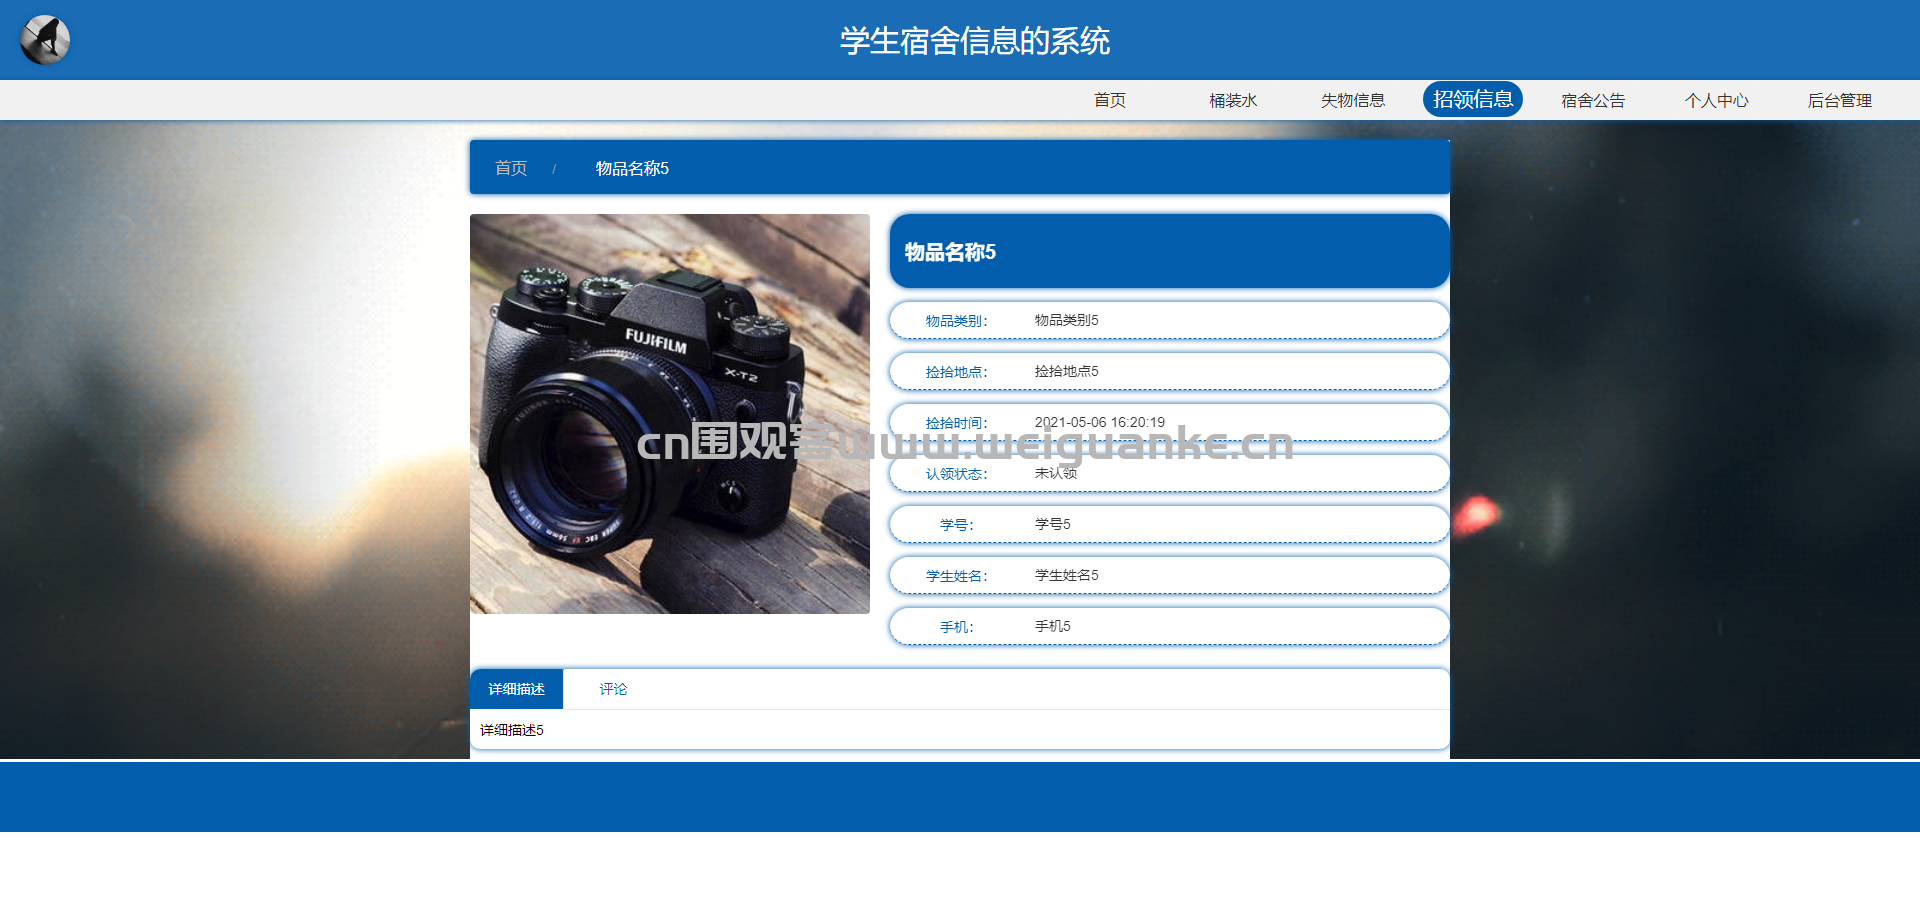1920x919 pixels.
Task: Click the 物品名称5 title banner
Action: (x=1168, y=251)
